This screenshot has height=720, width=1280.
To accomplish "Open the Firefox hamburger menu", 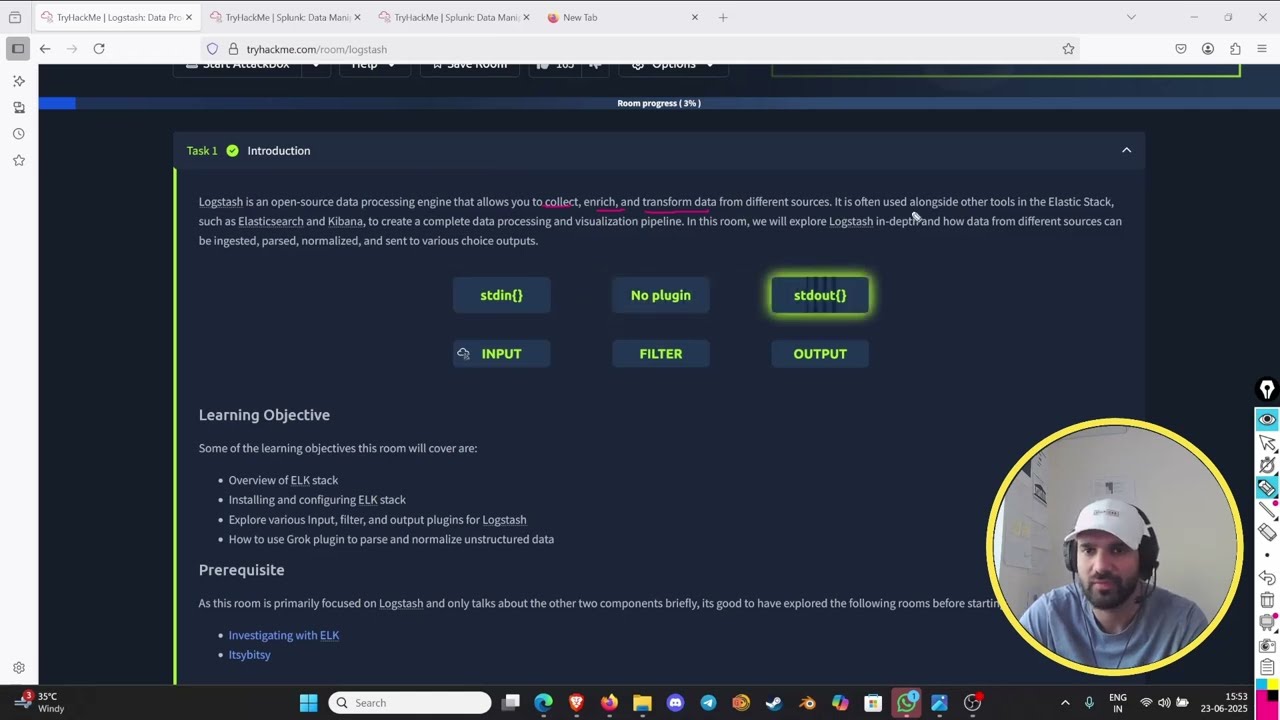I will click(1262, 48).
